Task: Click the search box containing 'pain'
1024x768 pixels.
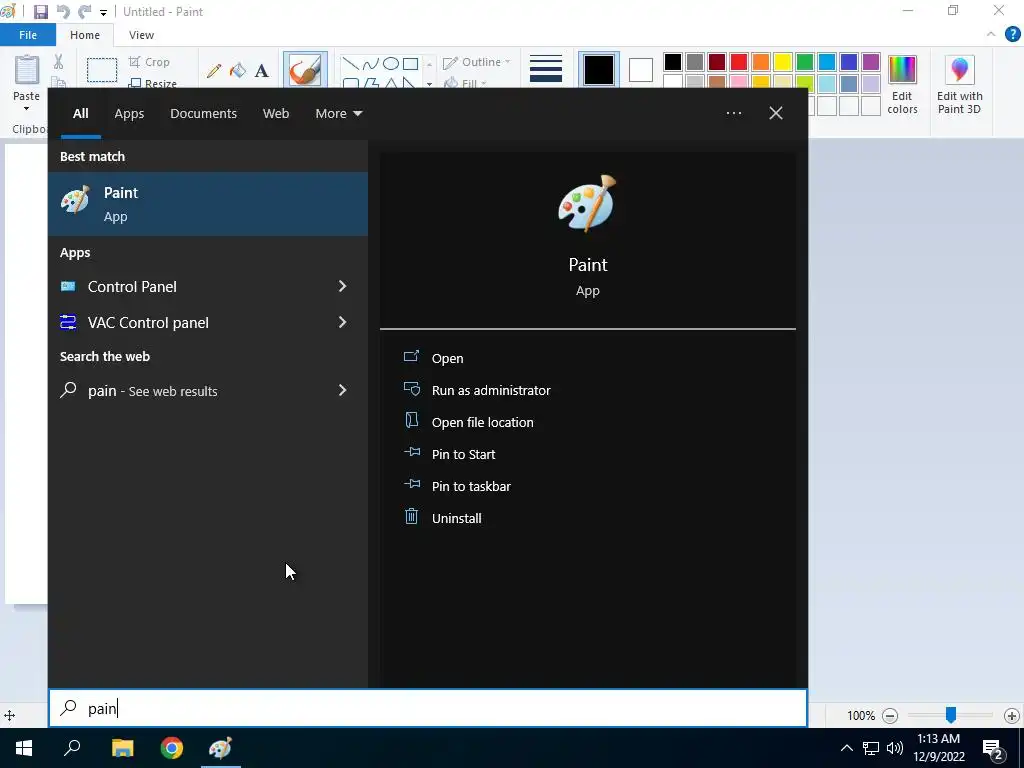Action: 428,708
